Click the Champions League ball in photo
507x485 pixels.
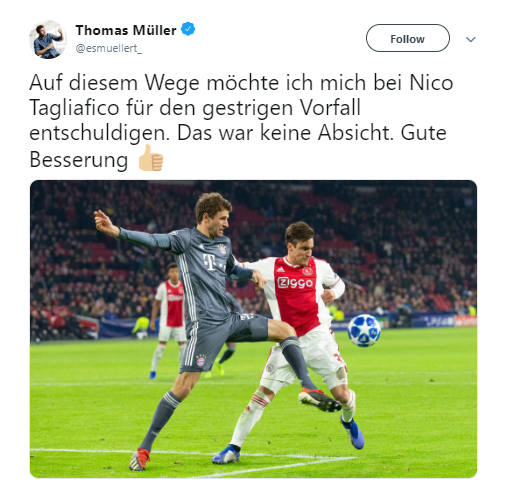(x=364, y=330)
